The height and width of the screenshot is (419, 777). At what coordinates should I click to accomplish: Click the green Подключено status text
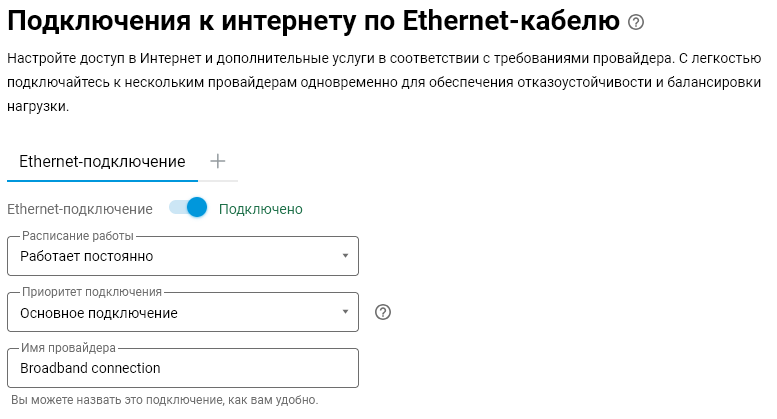pyautogui.click(x=260, y=209)
